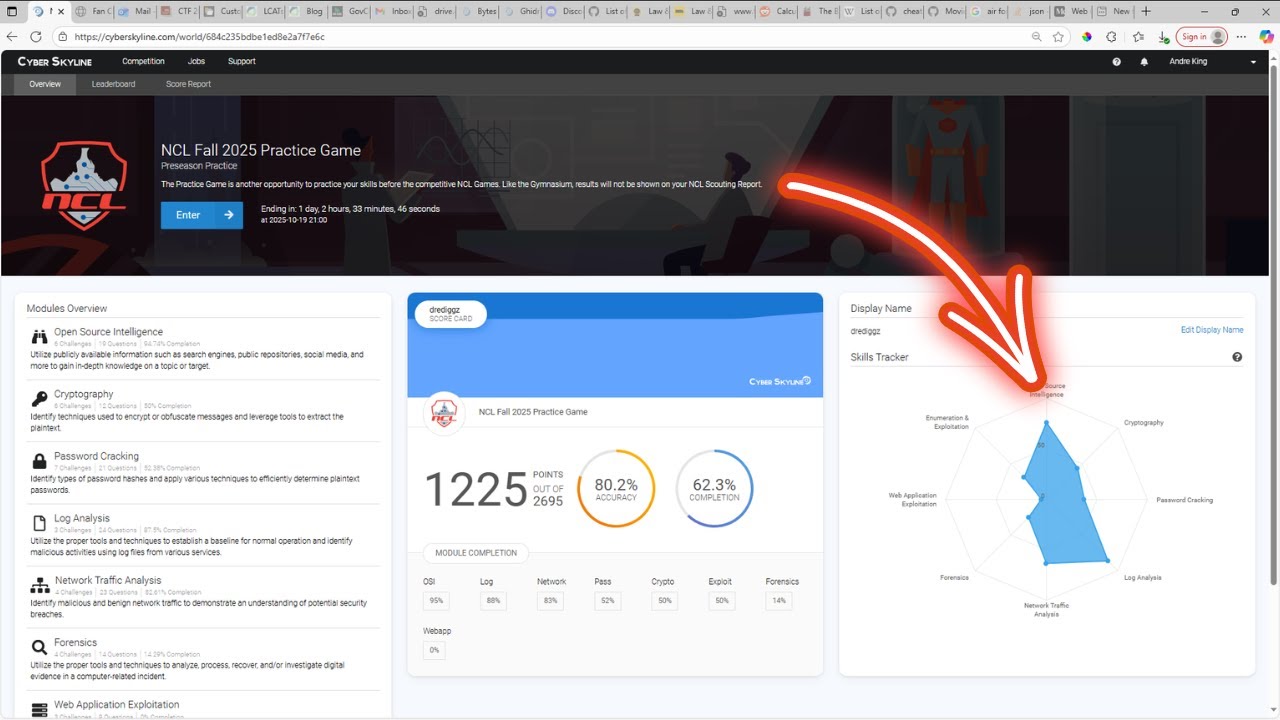Click the document icon beside Log Analysis
This screenshot has height=720, width=1280.
point(39,523)
